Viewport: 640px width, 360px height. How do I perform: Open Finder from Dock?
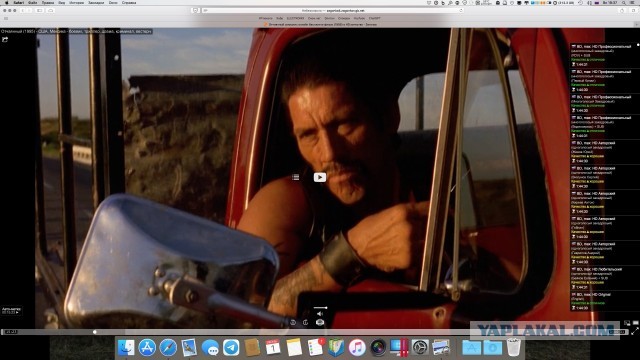[x=126, y=348]
